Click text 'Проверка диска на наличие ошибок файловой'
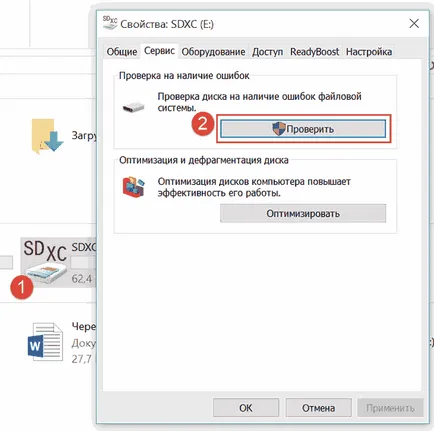434x431 pixels. [x=259, y=96]
